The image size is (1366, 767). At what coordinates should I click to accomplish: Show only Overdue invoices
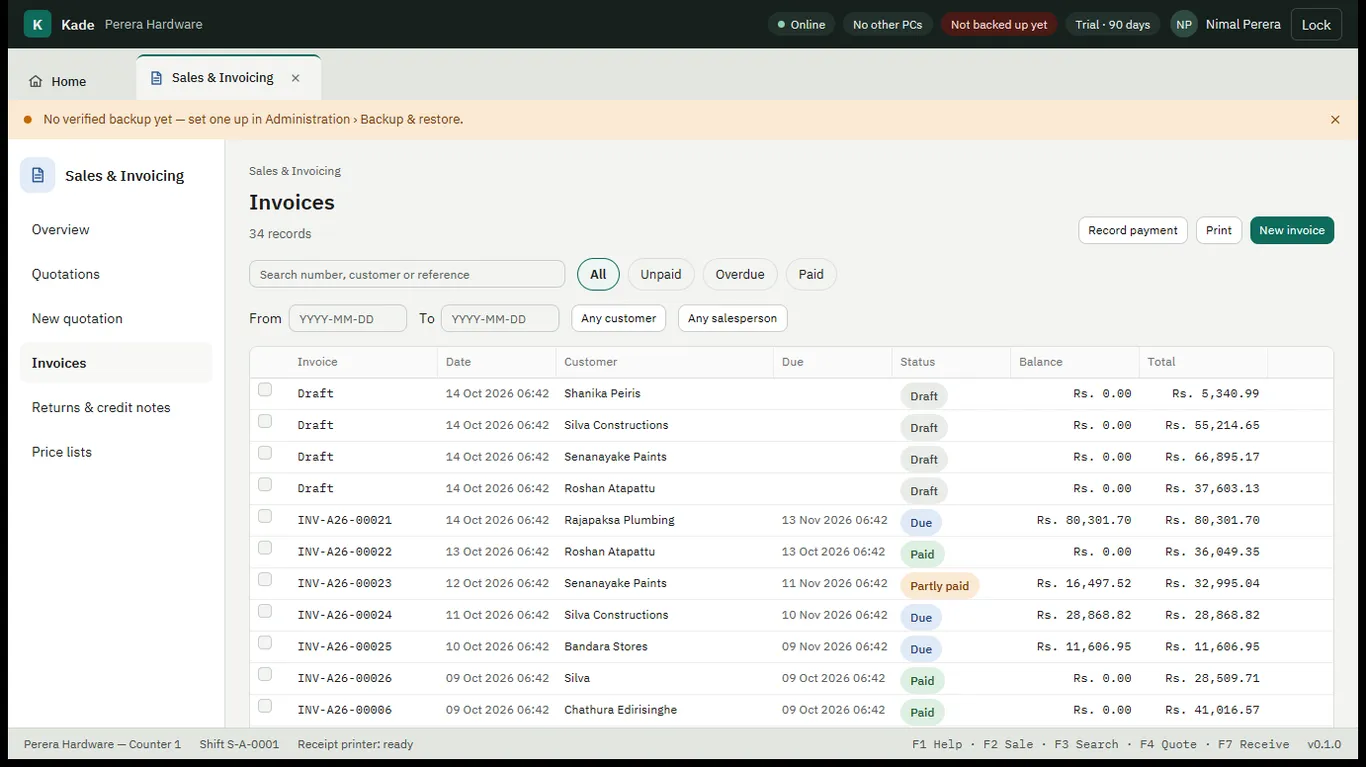point(740,274)
